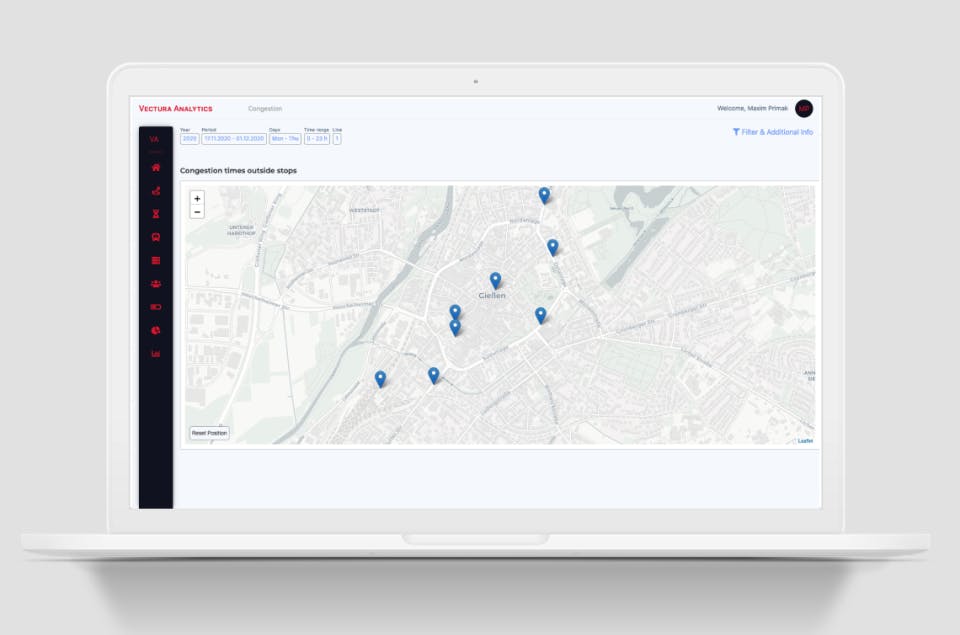Open the passengers group icon in sidebar
Screen dimensions: 960x635
point(156,284)
